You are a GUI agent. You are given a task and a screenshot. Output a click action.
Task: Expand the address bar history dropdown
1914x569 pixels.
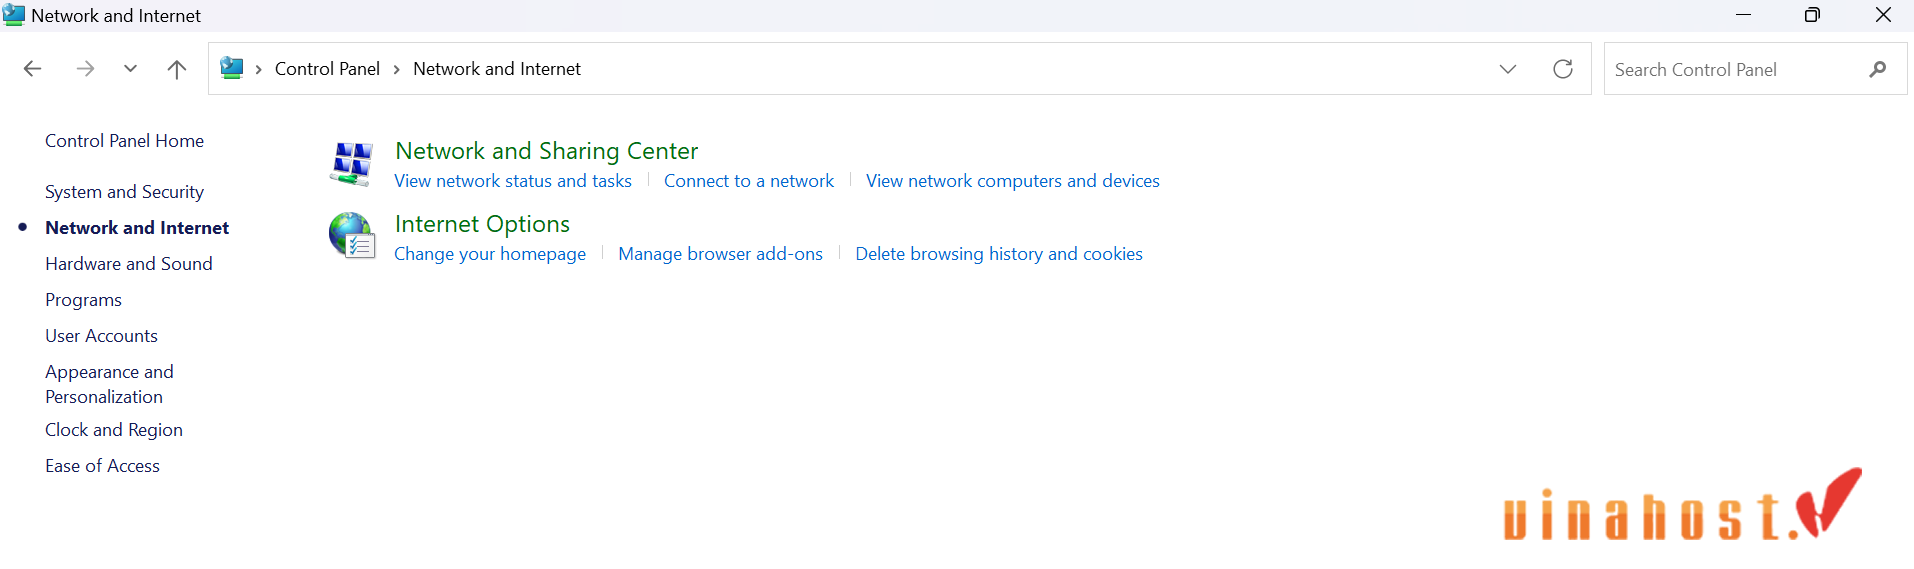coord(1508,69)
